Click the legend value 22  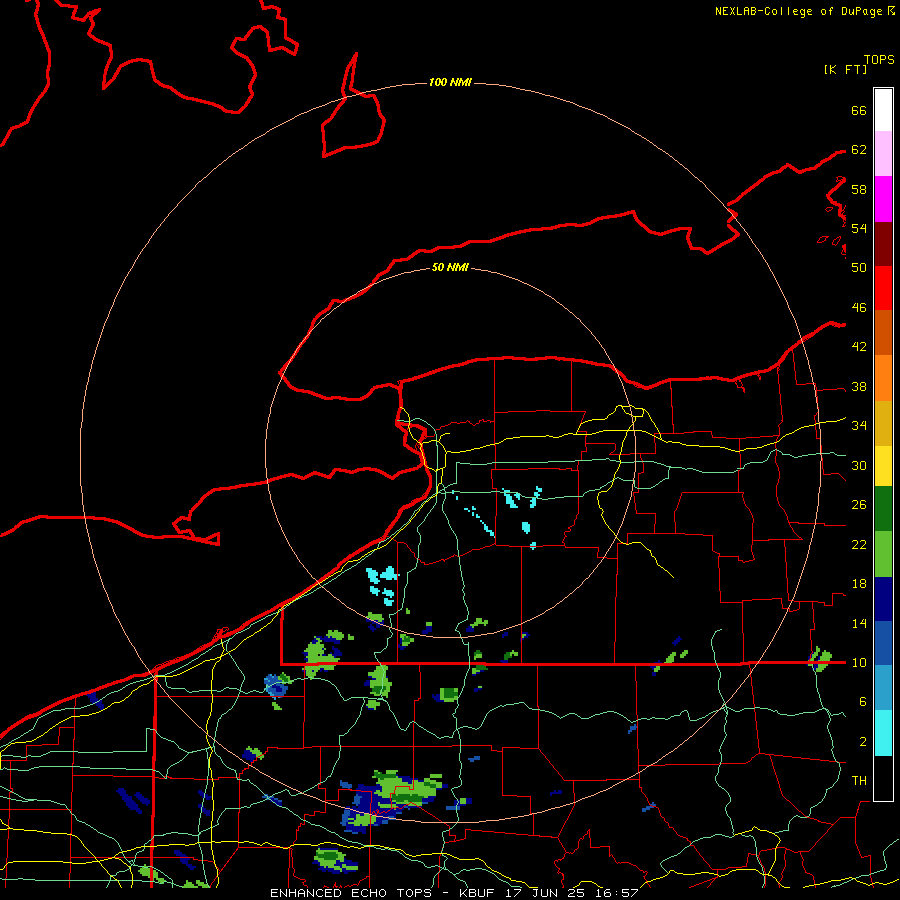pos(859,544)
